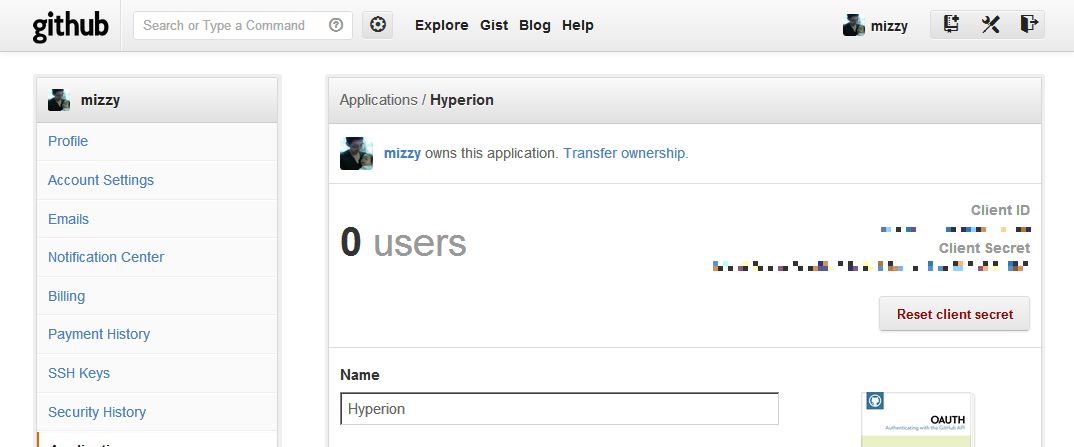Image resolution: width=1074 pixels, height=447 pixels.
Task: Open account settings tools icon
Action: click(990, 25)
